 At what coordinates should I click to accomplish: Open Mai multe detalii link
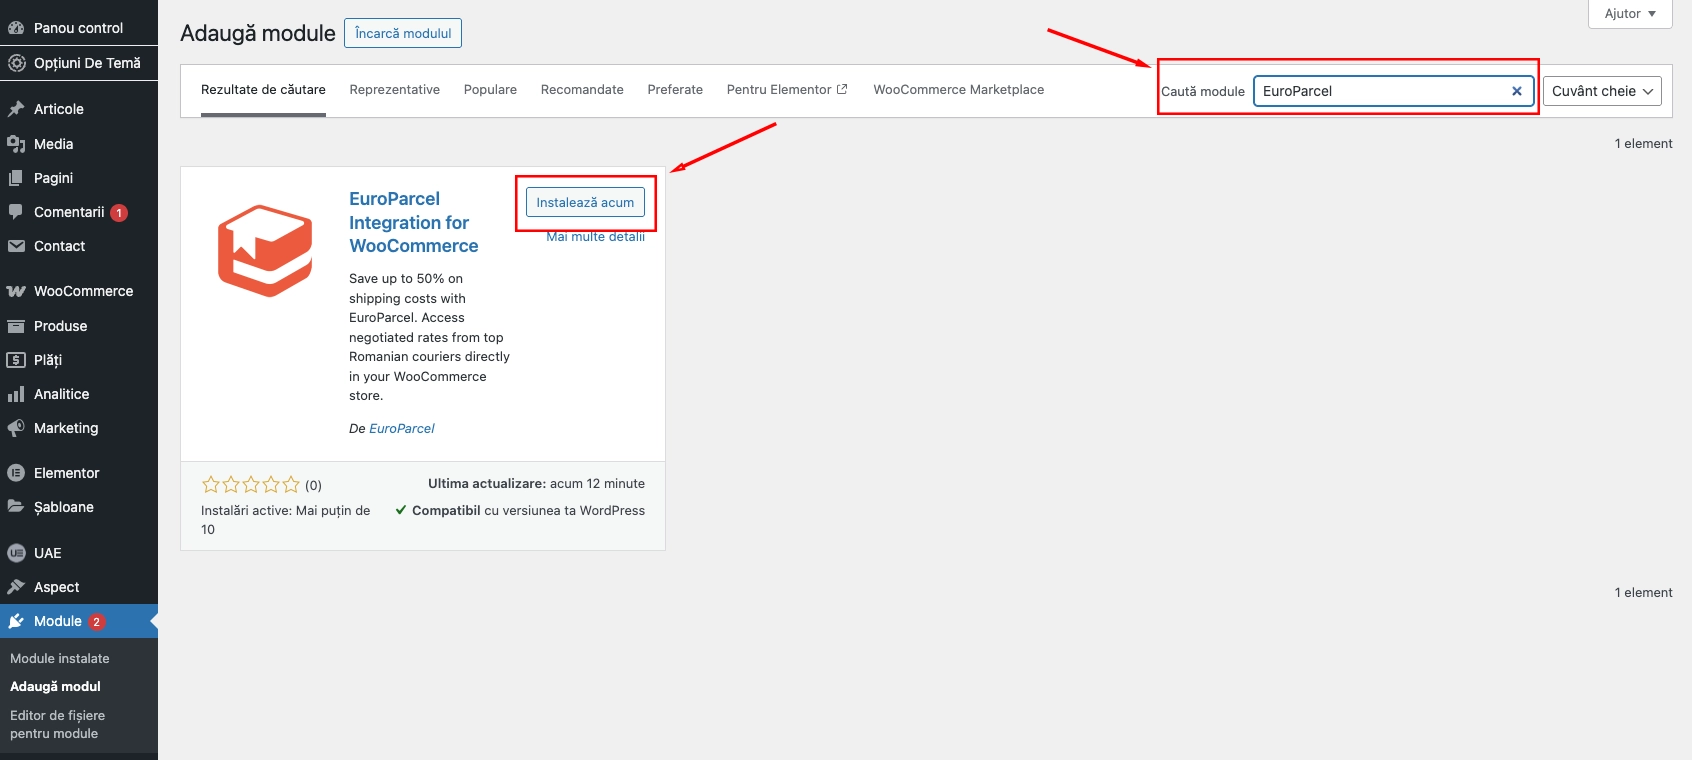coord(595,237)
